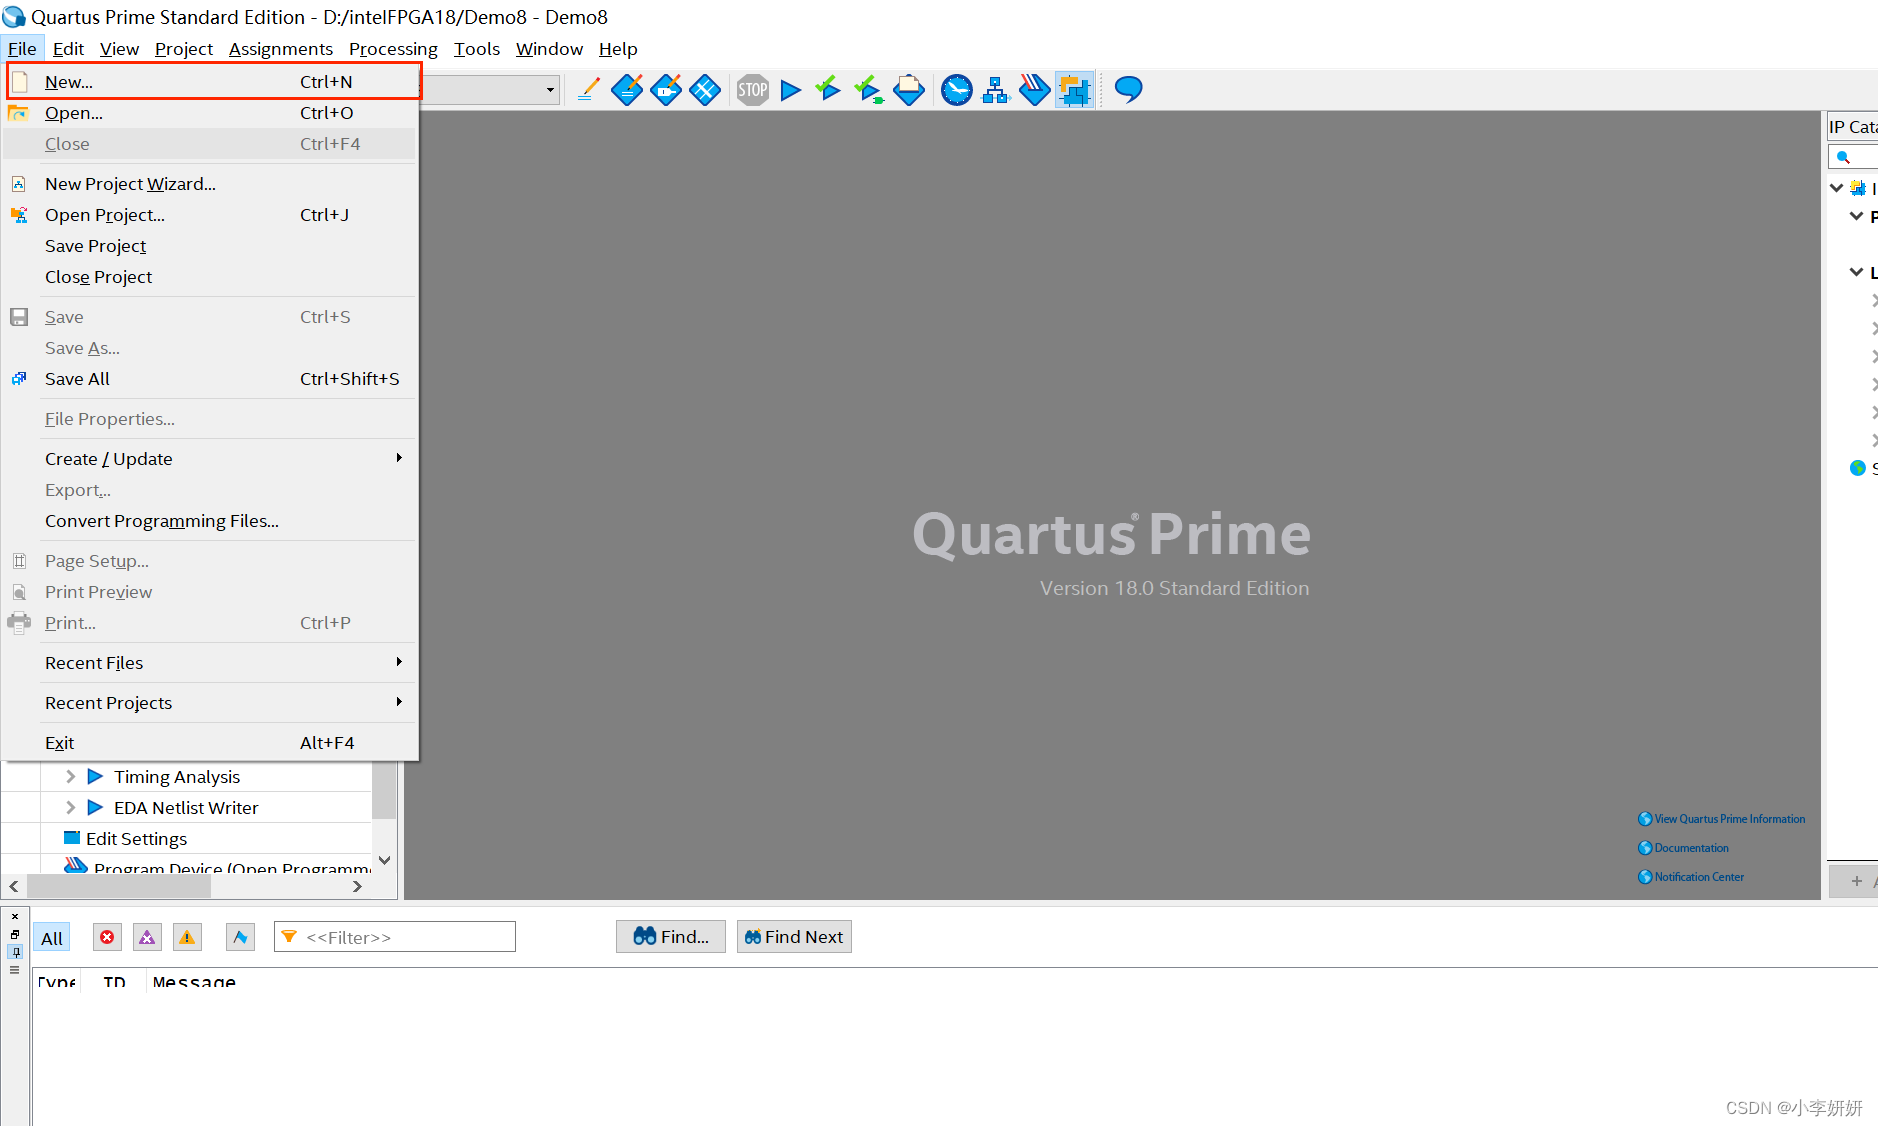Click the STOP processing toolbar icon
The image size is (1878, 1126).
pyautogui.click(x=753, y=90)
